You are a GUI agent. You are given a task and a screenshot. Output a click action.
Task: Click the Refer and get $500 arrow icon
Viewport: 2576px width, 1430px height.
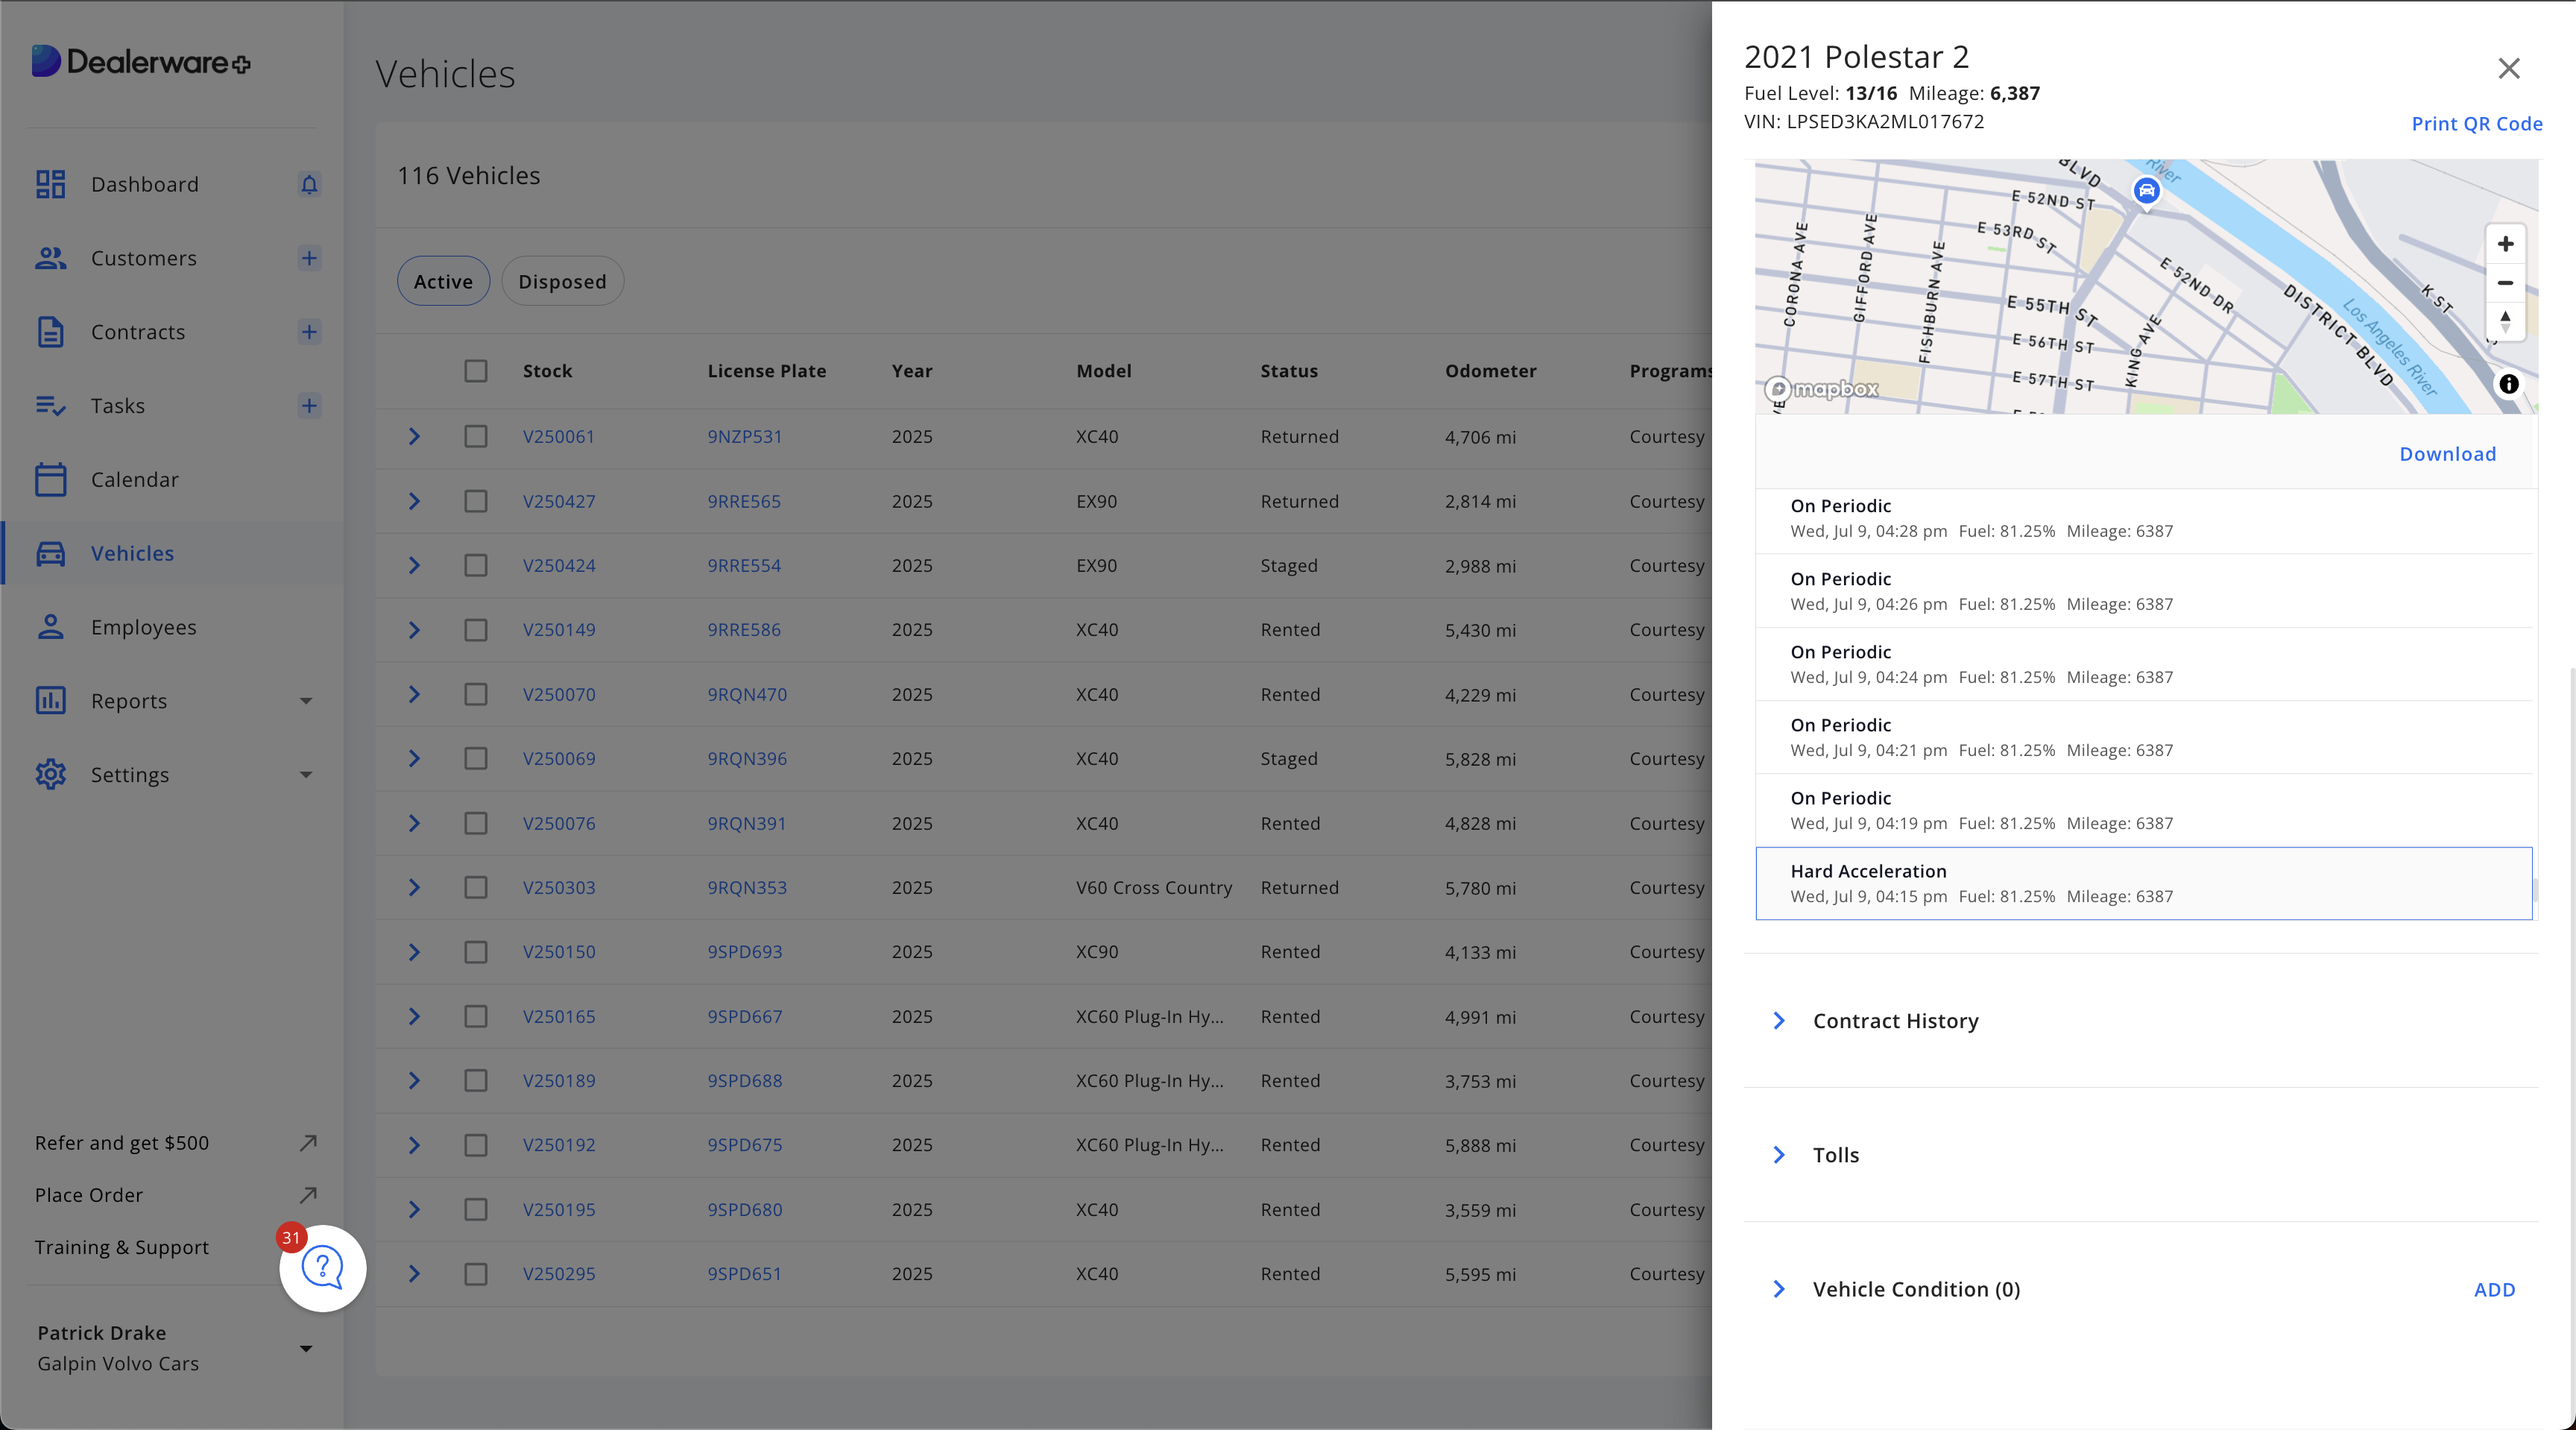tap(308, 1143)
